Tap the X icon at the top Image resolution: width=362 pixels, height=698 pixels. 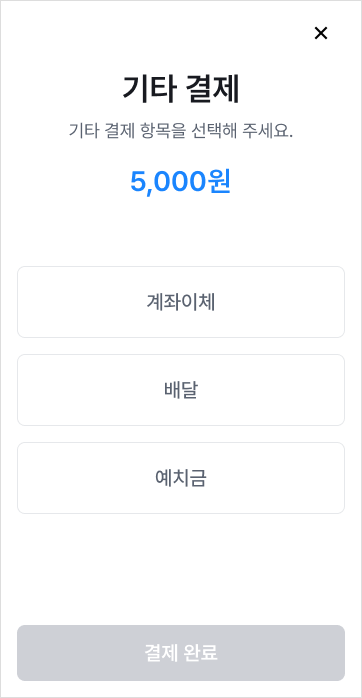[321, 33]
